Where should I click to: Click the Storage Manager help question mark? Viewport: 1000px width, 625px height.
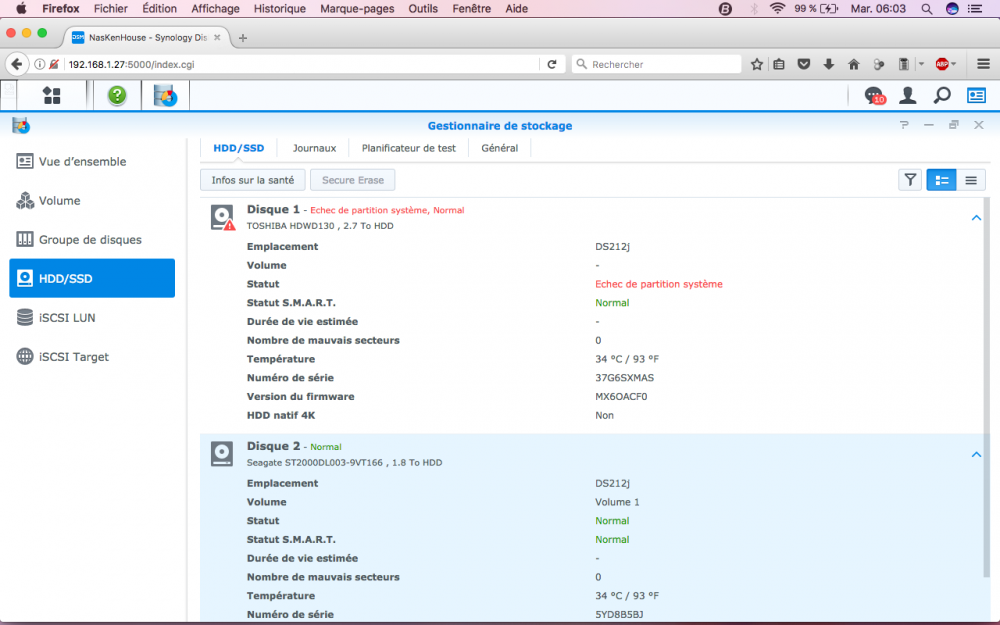(x=904, y=125)
